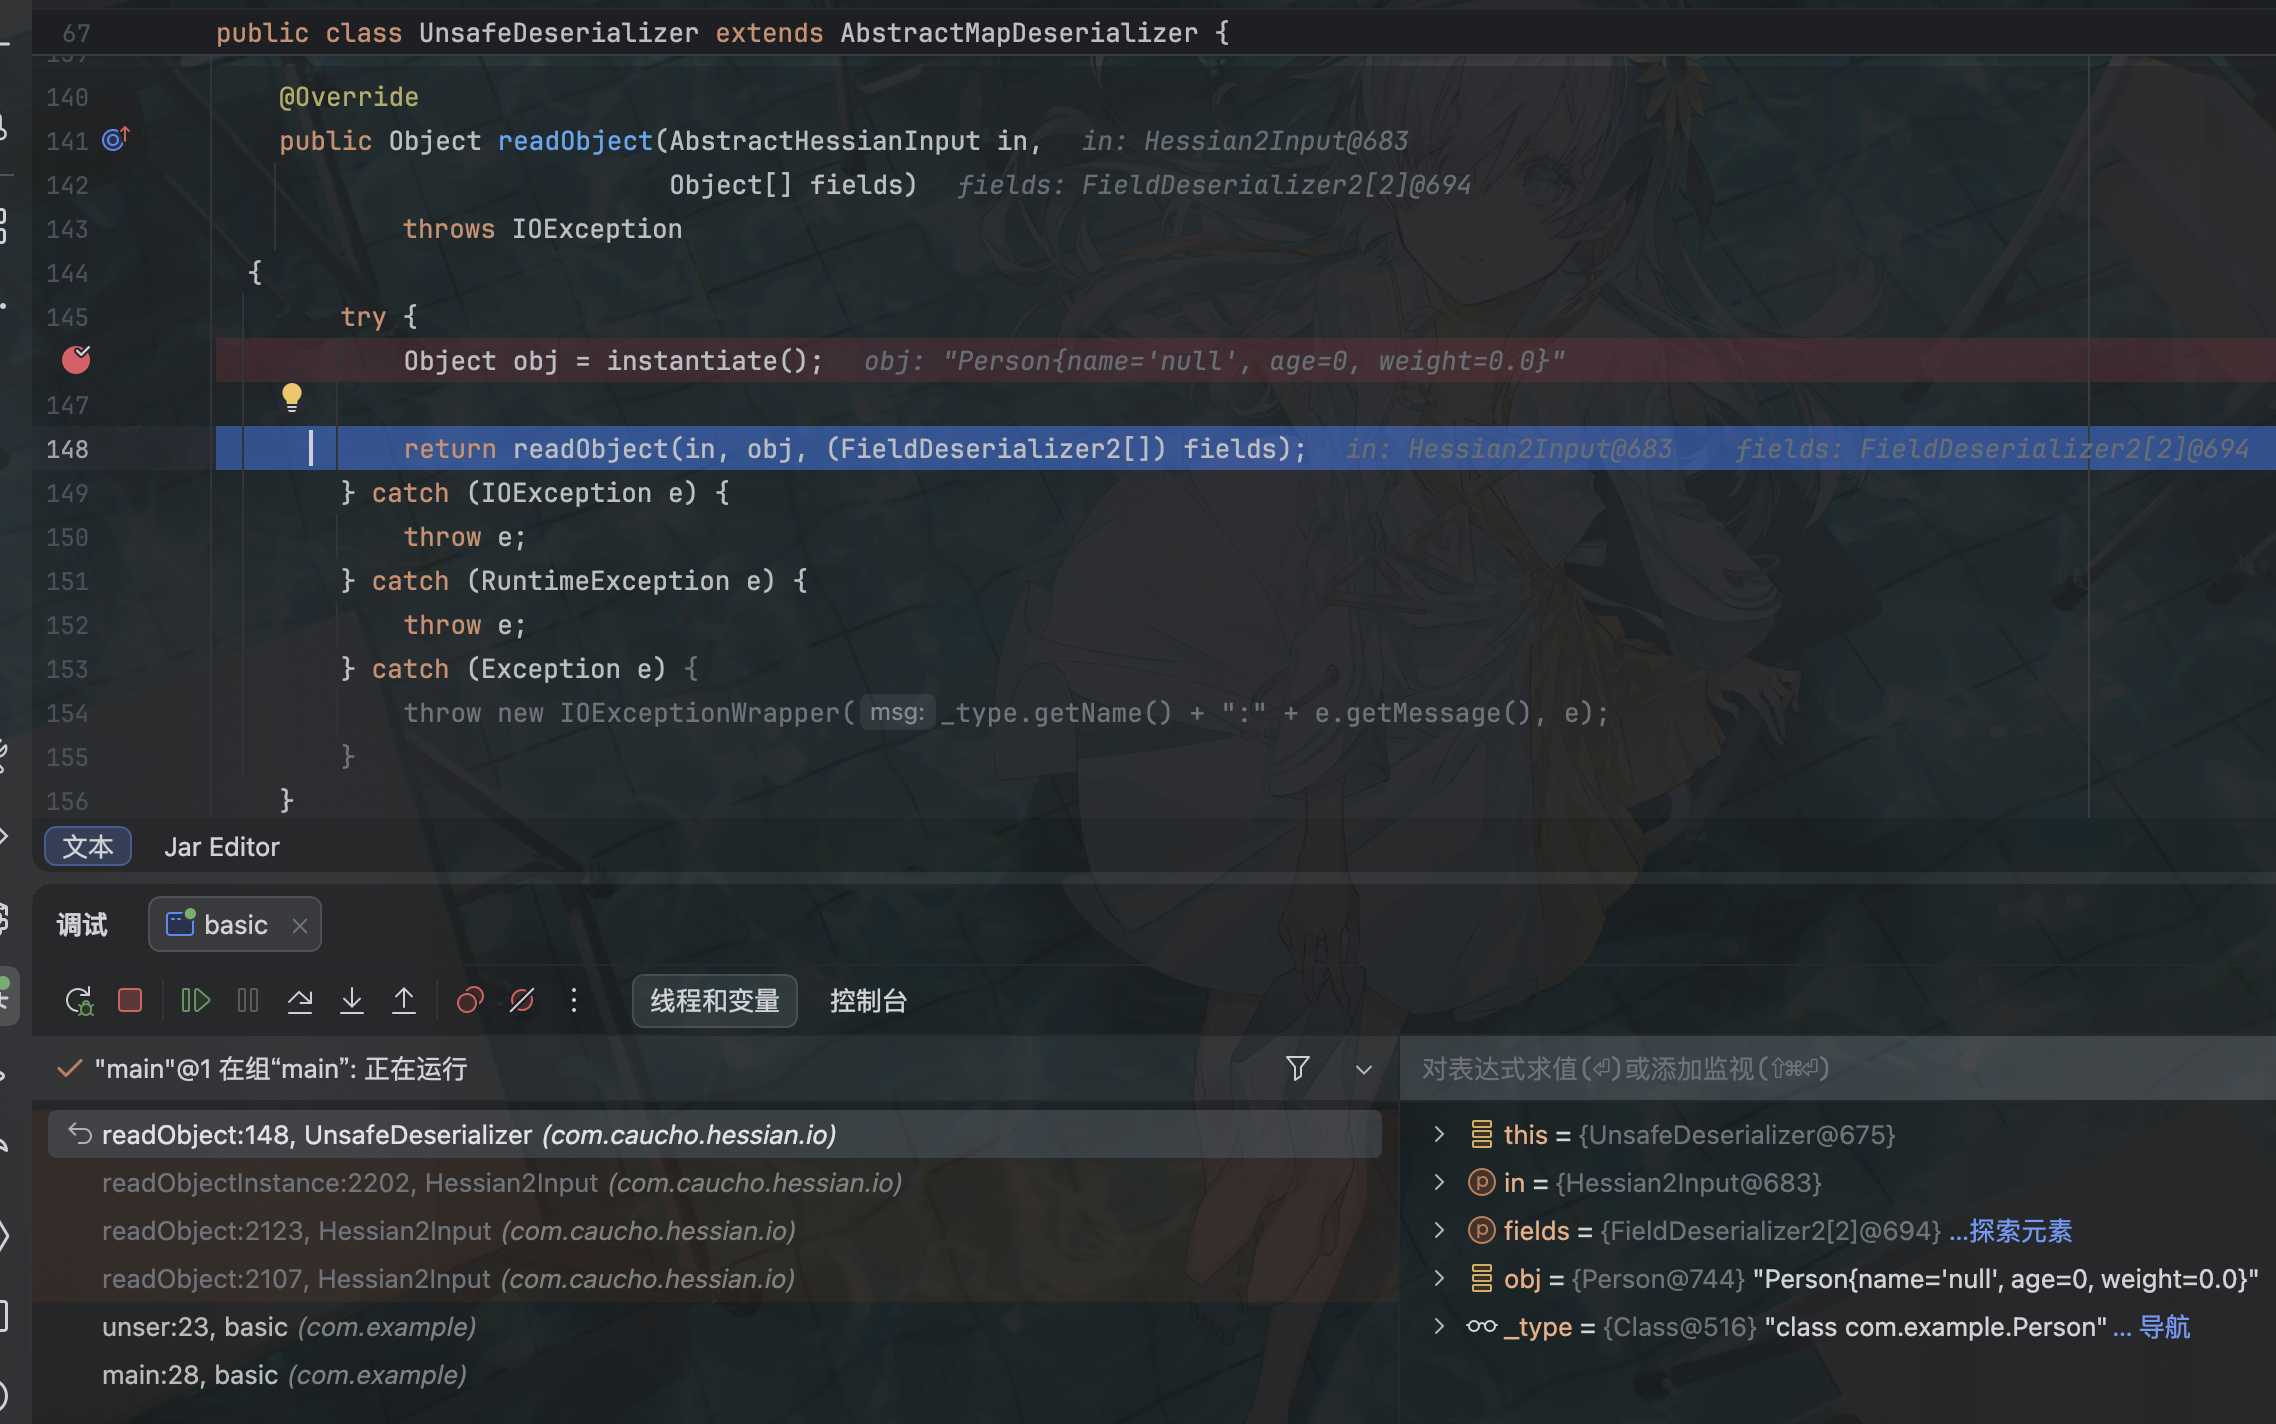Toggle Mute Breakpoints icon
This screenshot has width=2276, height=1424.
tap(522, 1001)
